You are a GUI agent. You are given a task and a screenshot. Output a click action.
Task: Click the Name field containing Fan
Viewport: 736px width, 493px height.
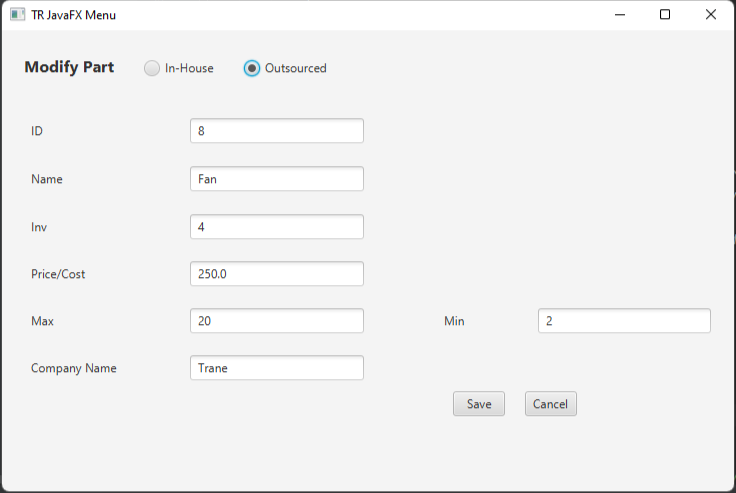tap(277, 179)
